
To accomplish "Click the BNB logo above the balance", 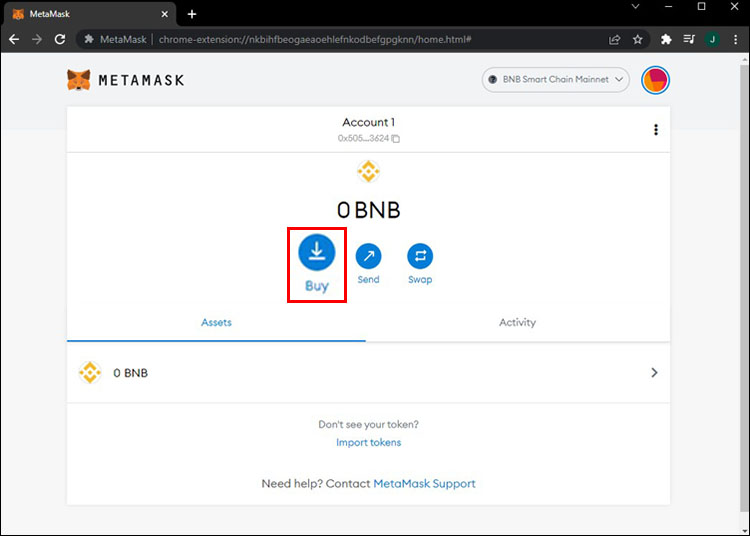I will pos(368,172).
